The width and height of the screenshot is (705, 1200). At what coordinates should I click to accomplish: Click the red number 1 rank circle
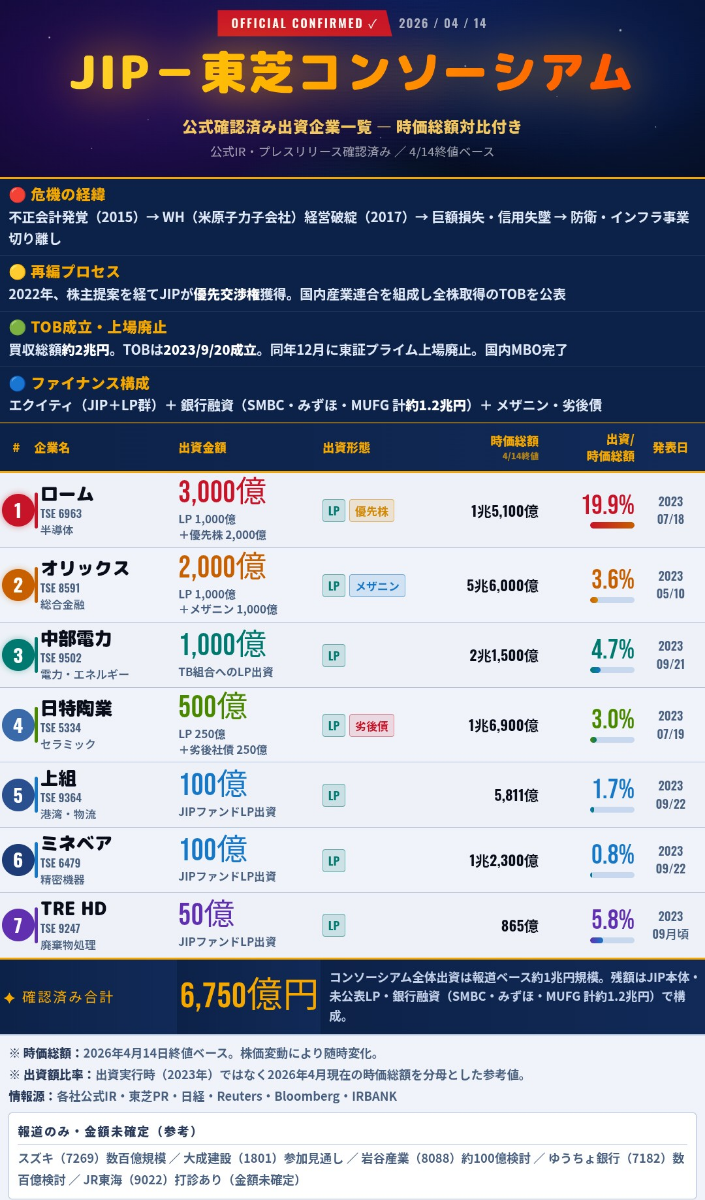click(18, 511)
